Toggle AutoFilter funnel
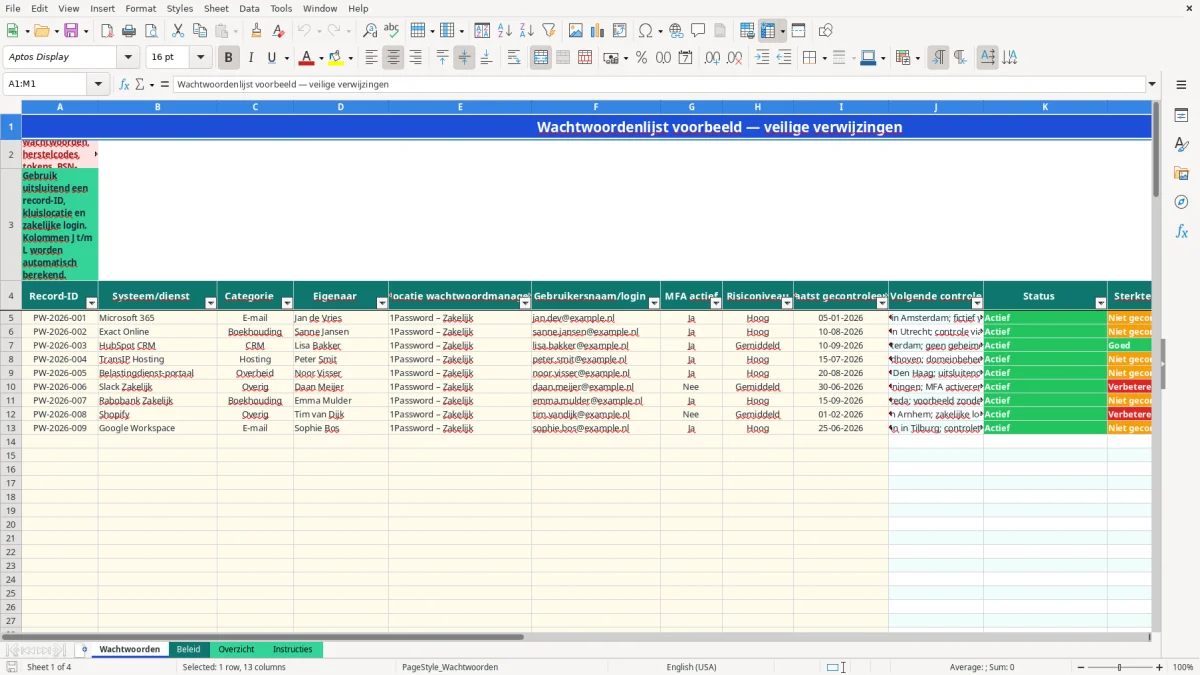1200x675 pixels. 549,31
